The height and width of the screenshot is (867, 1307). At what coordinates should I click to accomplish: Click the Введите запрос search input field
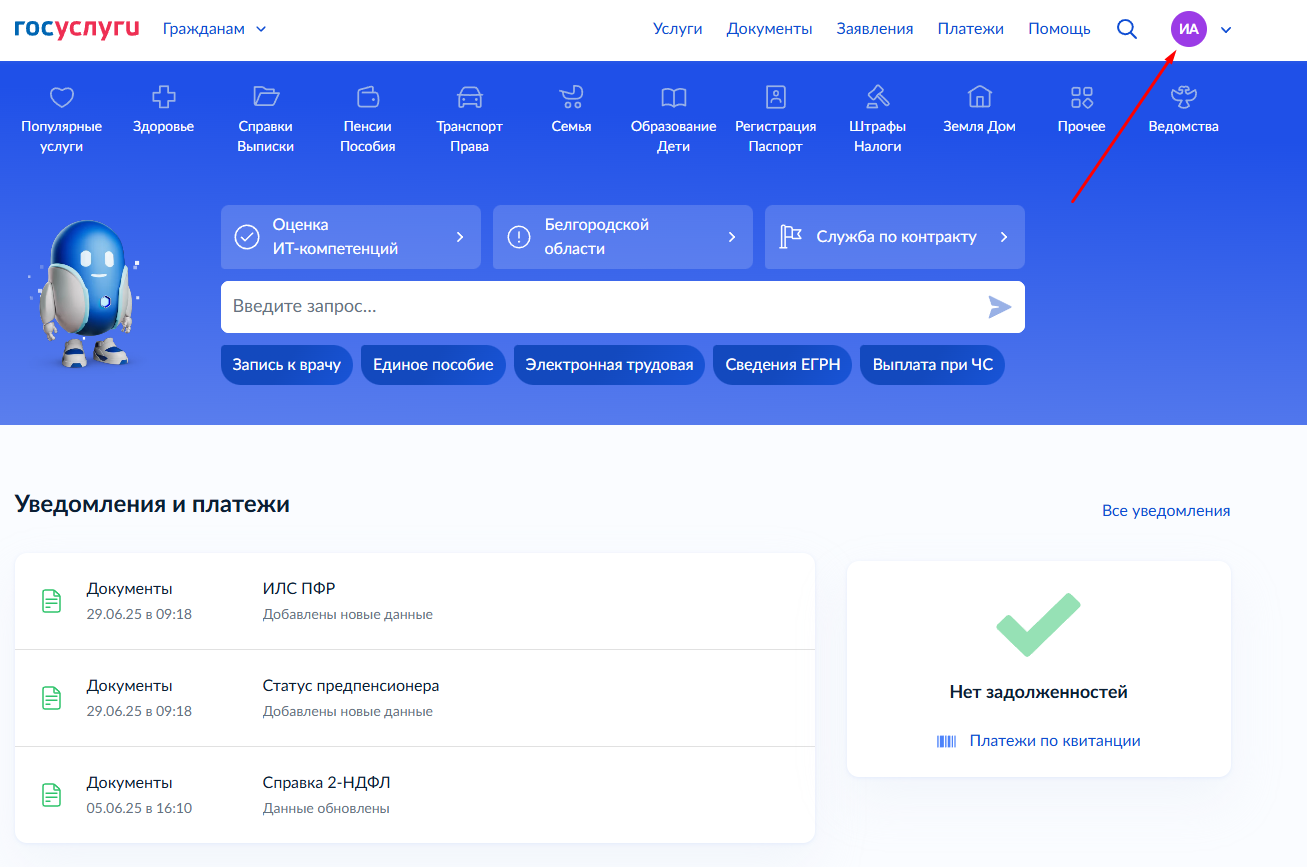600,307
